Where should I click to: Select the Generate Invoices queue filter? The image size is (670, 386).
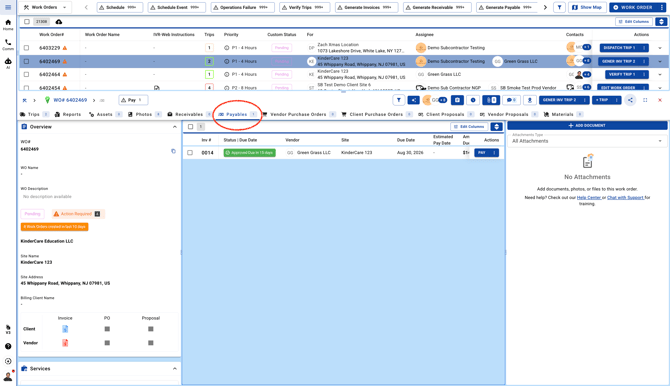pos(367,7)
